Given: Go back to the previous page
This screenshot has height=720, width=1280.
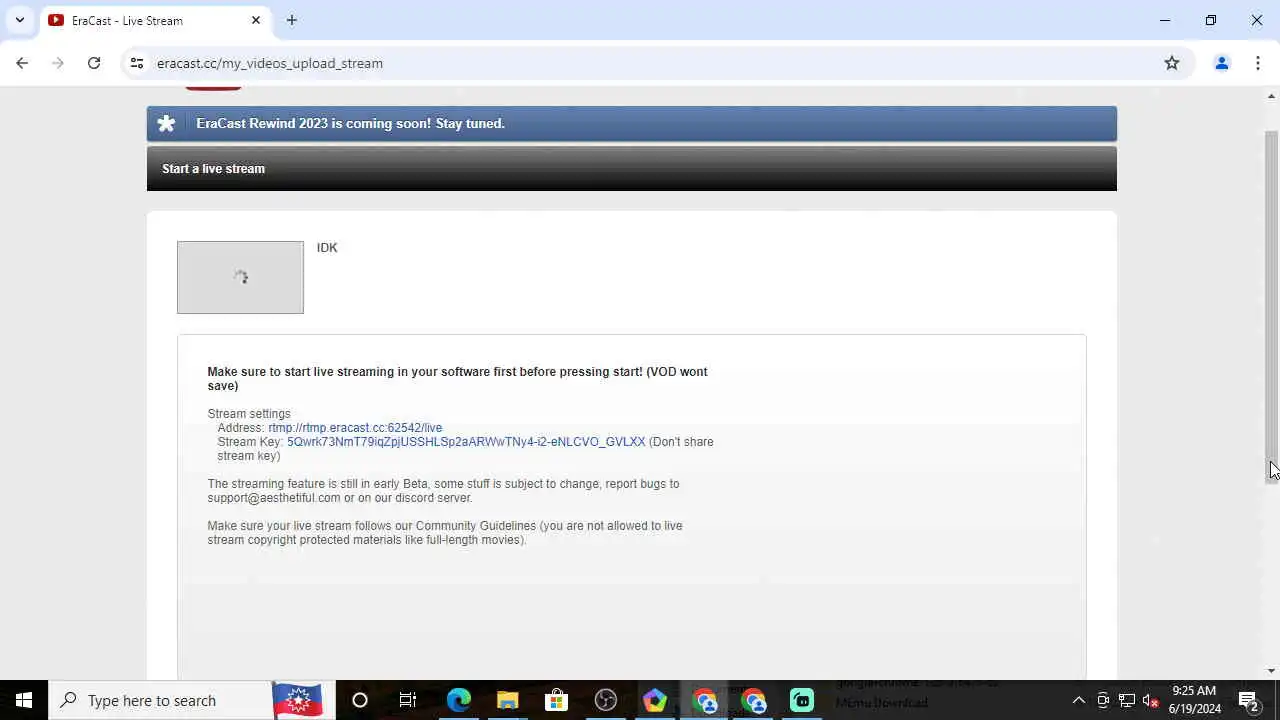Looking at the screenshot, I should [x=22, y=63].
